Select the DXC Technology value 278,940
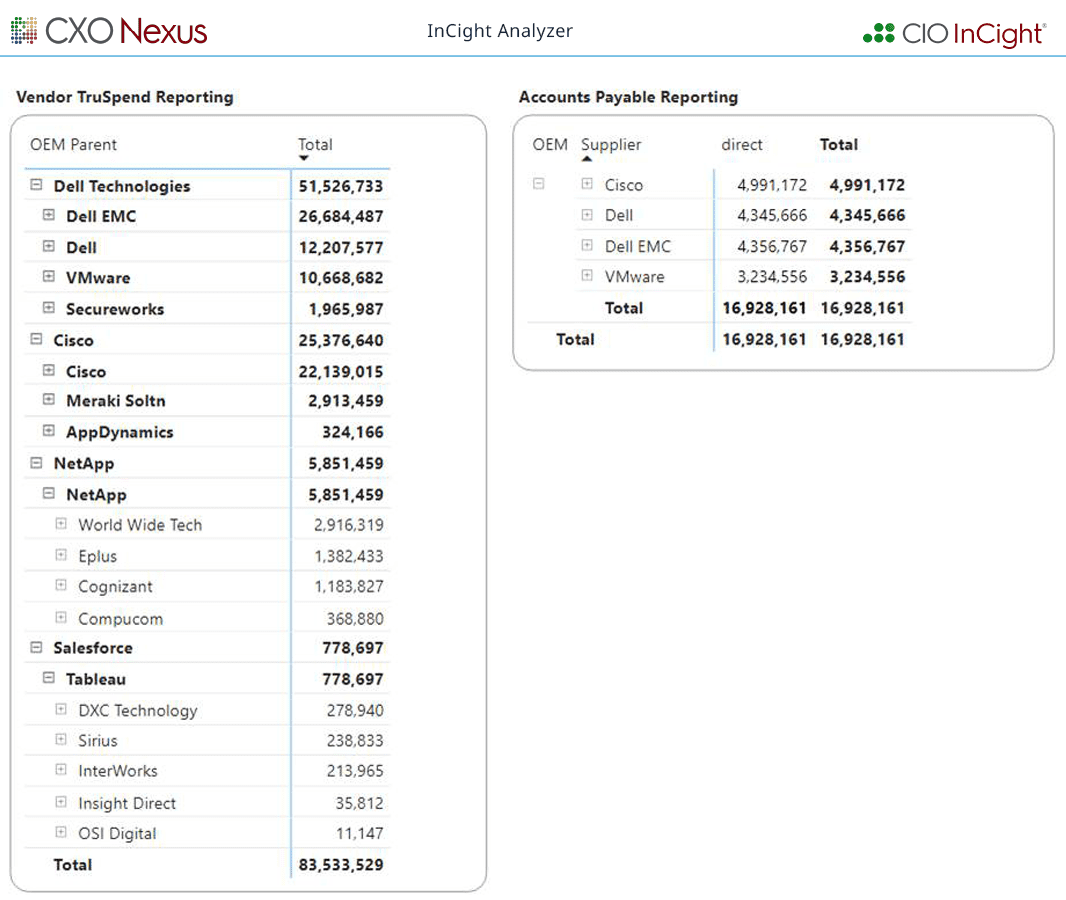The image size is (1066, 900). (355, 710)
